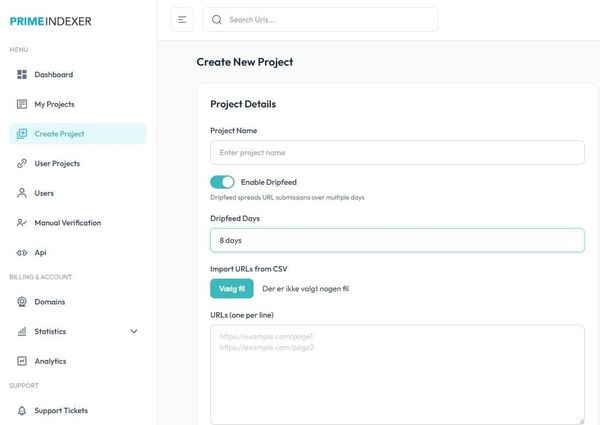The image size is (600, 425).
Task: Open the Dripfeed Days dropdown
Action: (397, 240)
